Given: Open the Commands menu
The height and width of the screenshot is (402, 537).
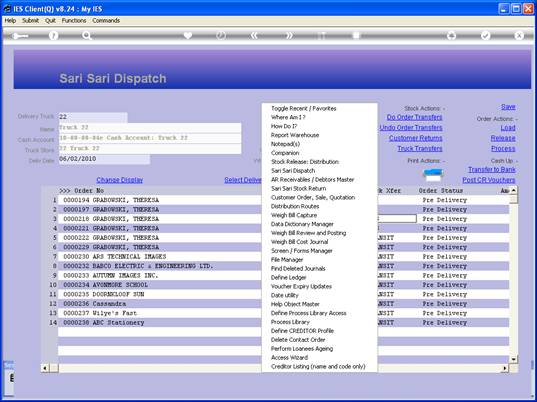Looking at the screenshot, I should point(106,21).
